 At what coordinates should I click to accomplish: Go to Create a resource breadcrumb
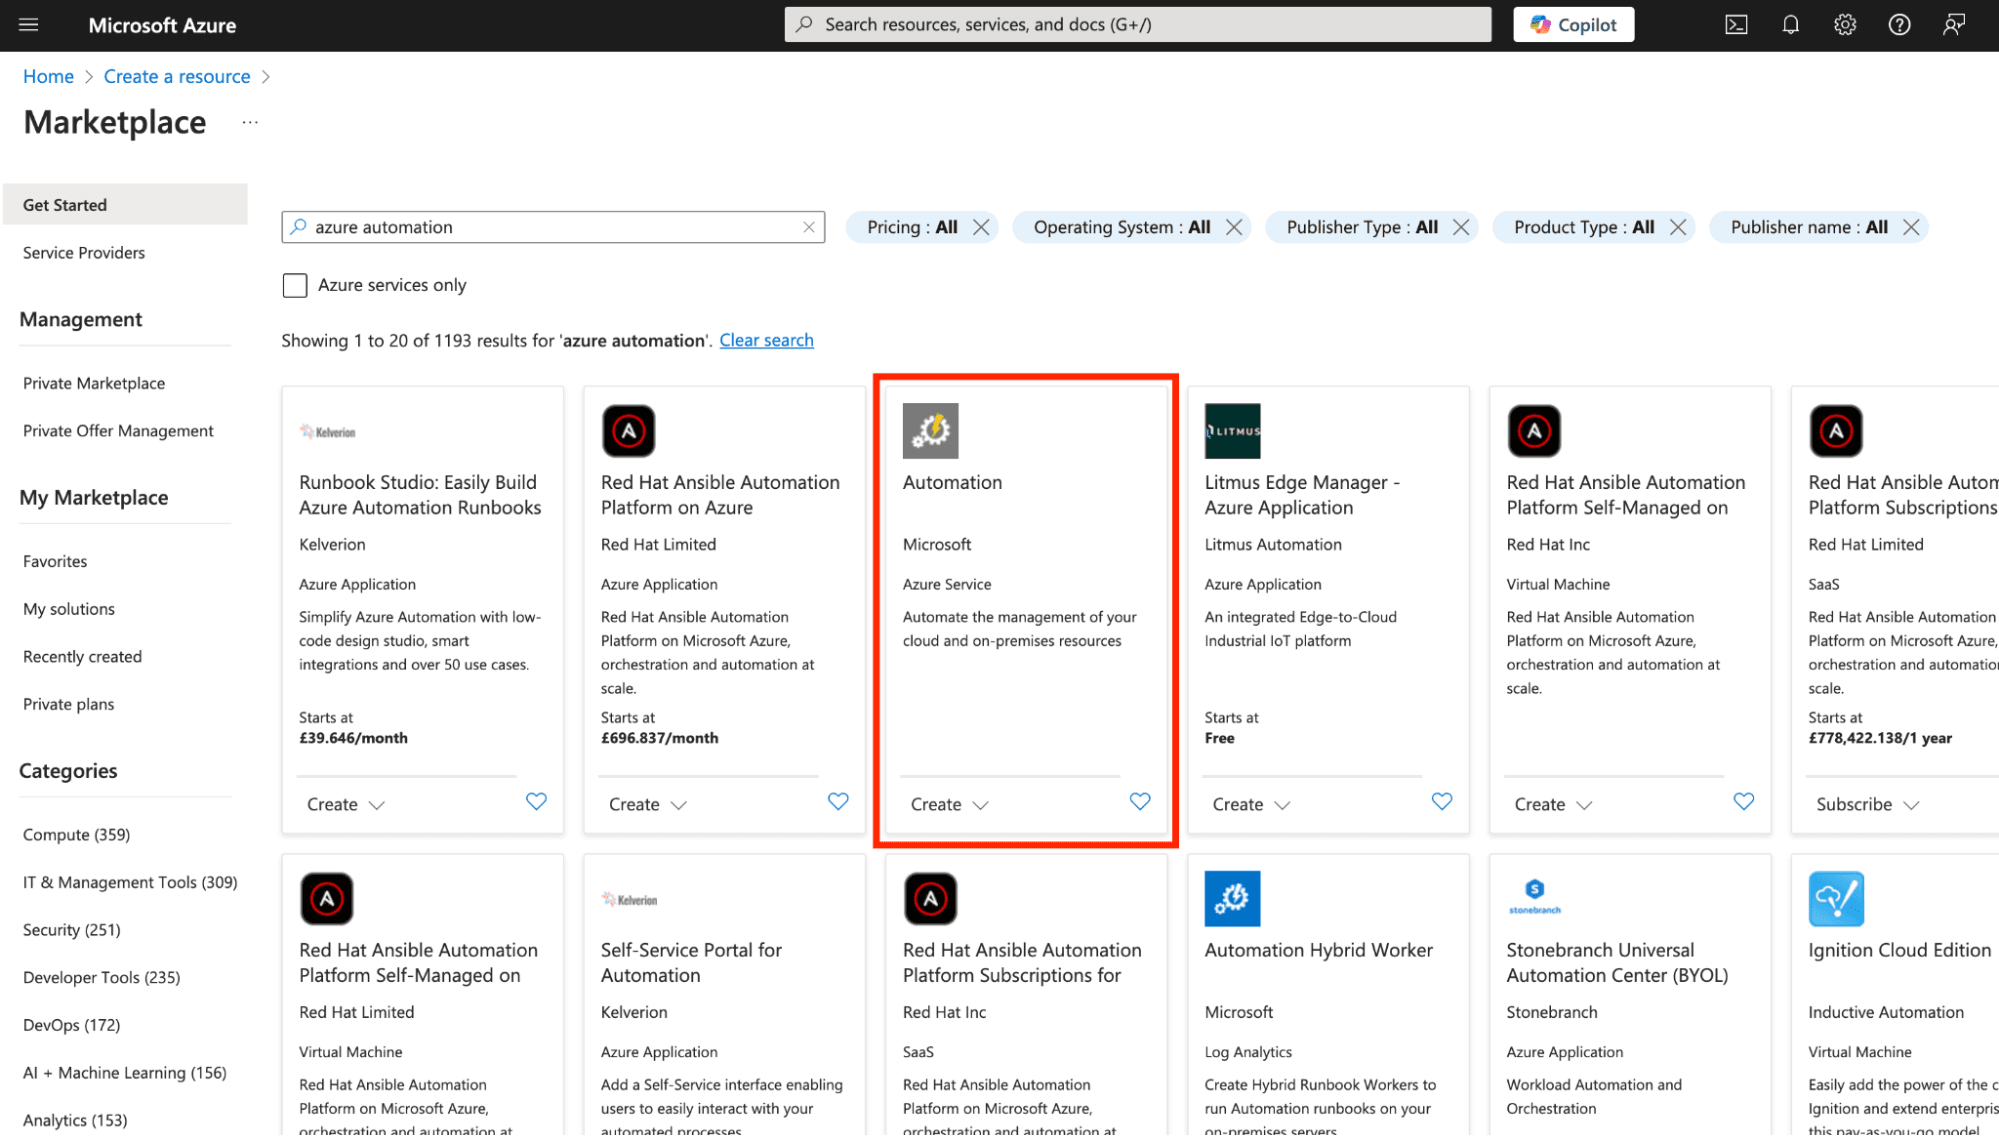[x=177, y=77]
